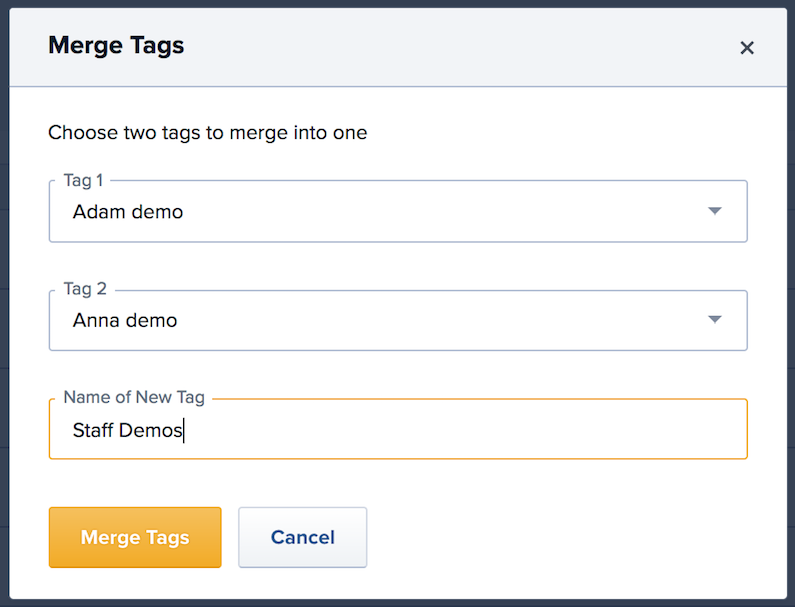
Task: Click the Tag 1 dropdown arrow
Action: (x=714, y=211)
